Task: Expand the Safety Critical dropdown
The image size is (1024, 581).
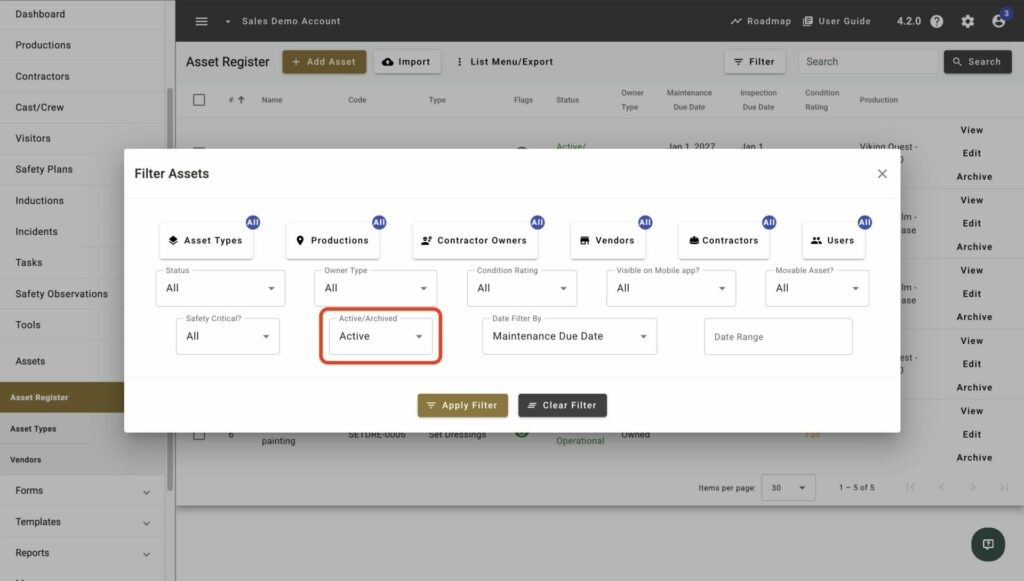Action: 228,336
